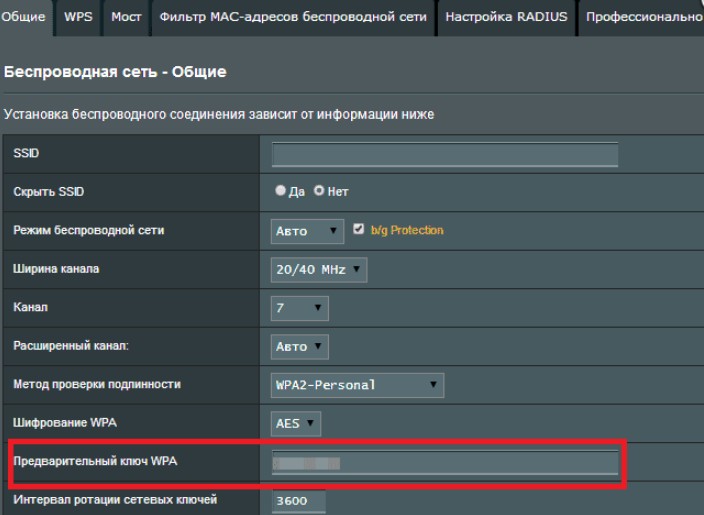Click the key rotation interval field 3600

click(298, 501)
